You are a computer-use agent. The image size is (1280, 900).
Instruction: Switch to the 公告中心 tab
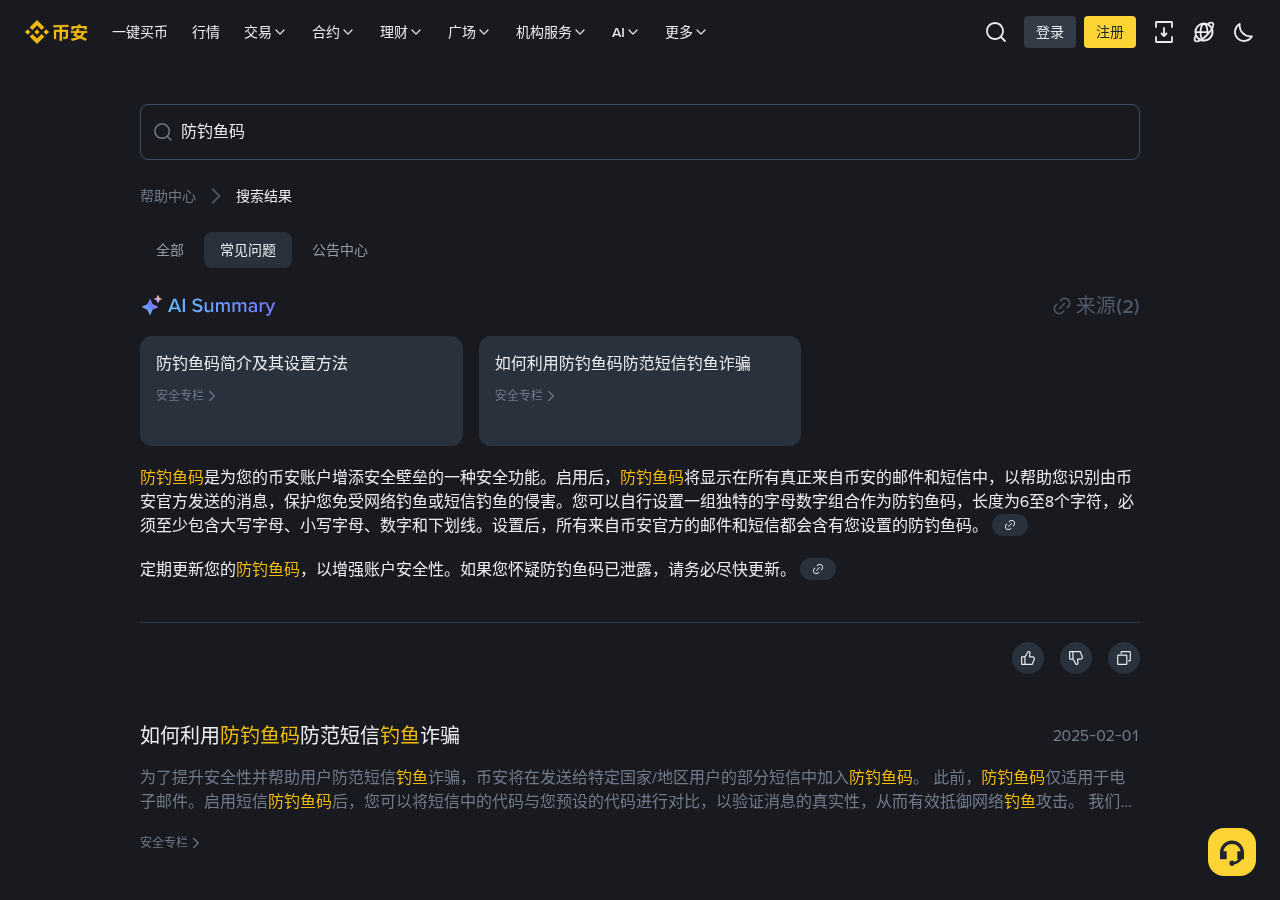click(x=340, y=250)
